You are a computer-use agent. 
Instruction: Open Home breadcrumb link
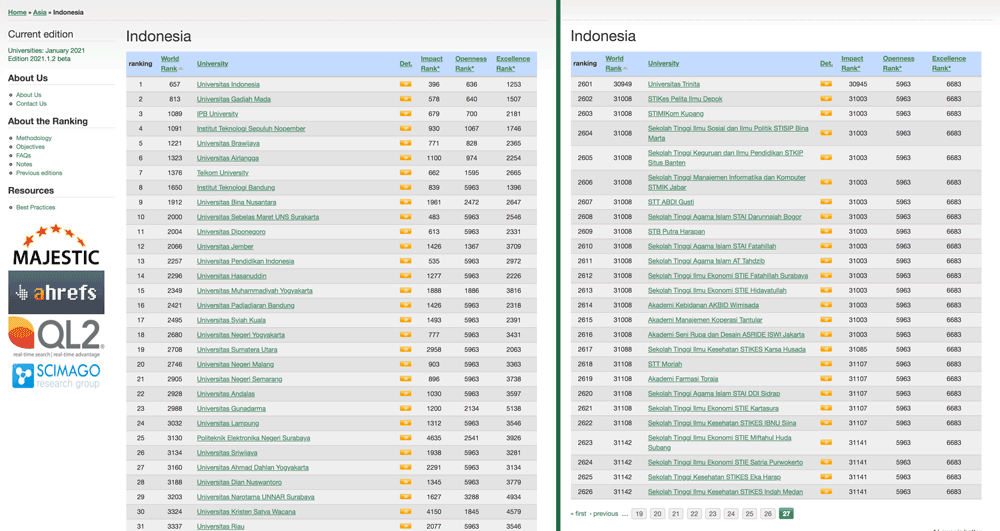17,12
